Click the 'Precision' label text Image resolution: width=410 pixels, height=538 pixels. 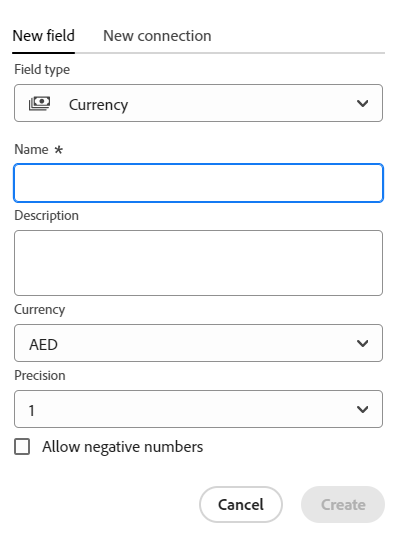[40, 376]
